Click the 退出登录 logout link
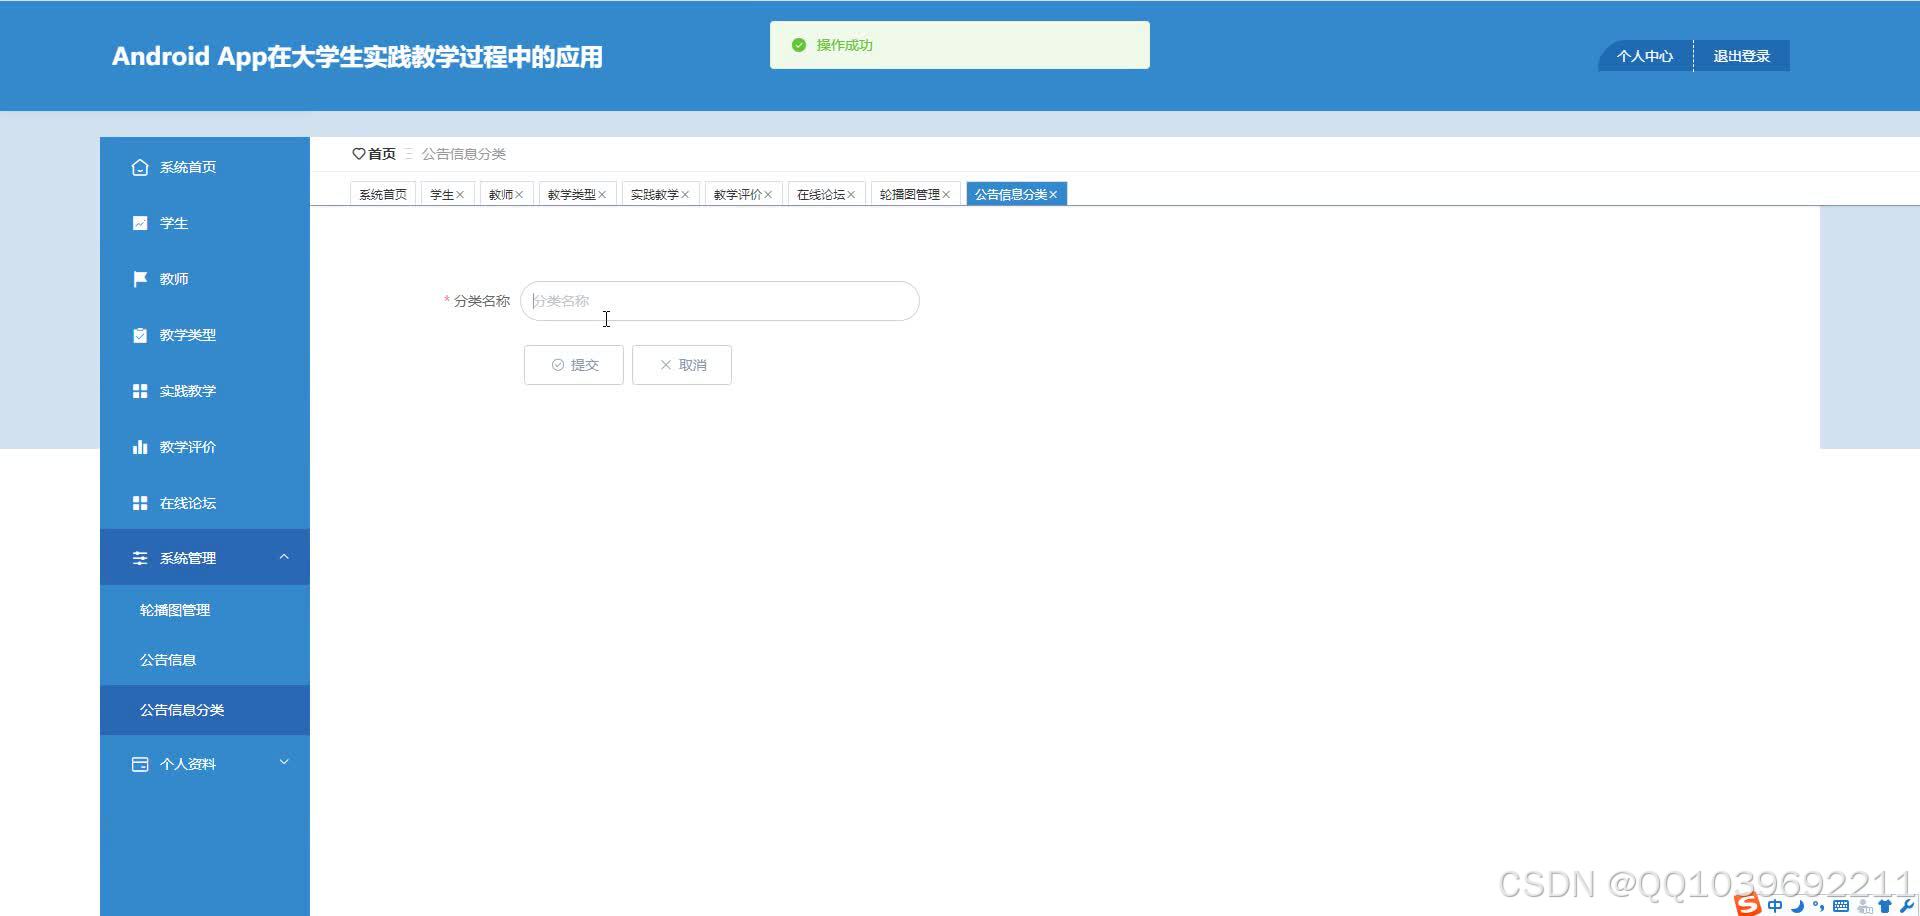 pos(1742,55)
